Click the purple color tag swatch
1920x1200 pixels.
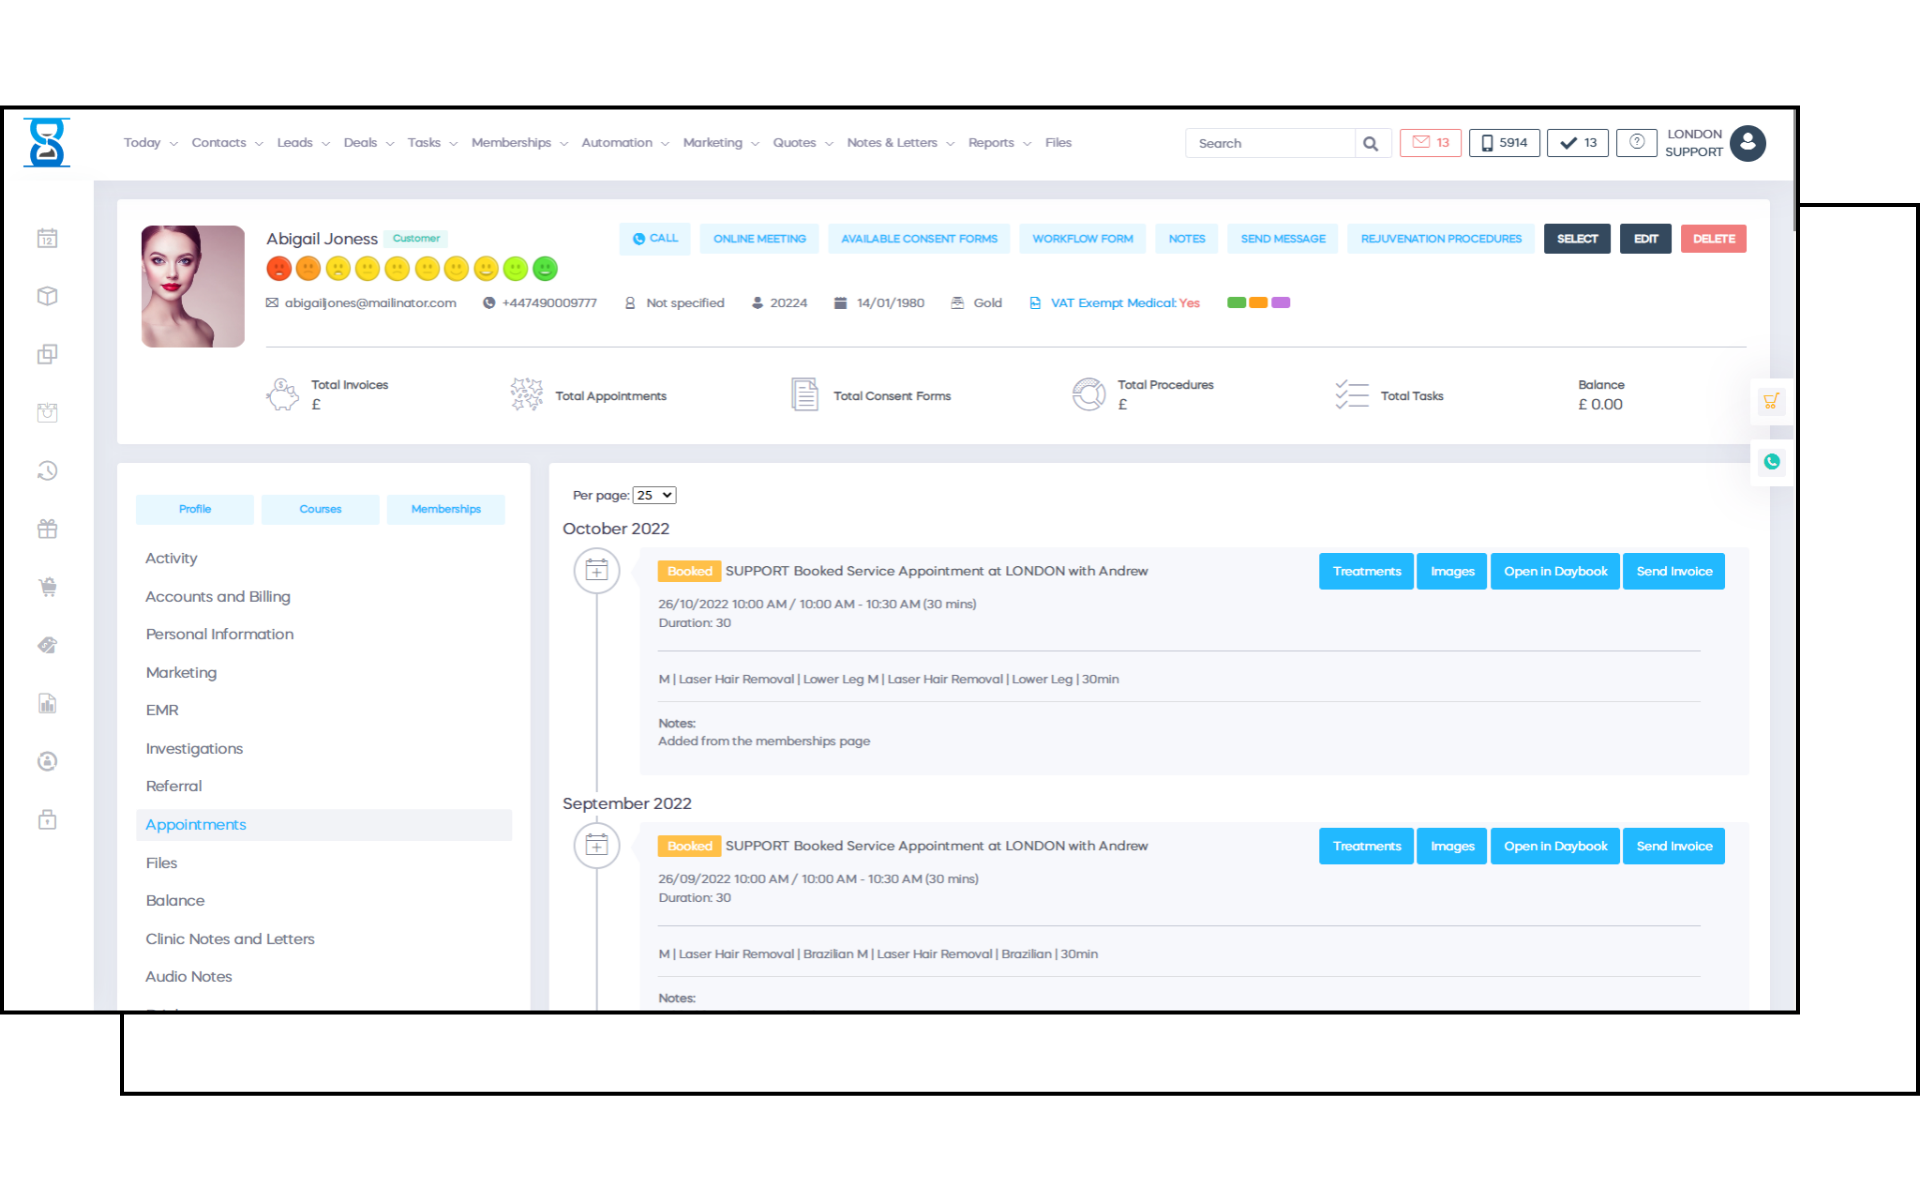(x=1280, y=303)
